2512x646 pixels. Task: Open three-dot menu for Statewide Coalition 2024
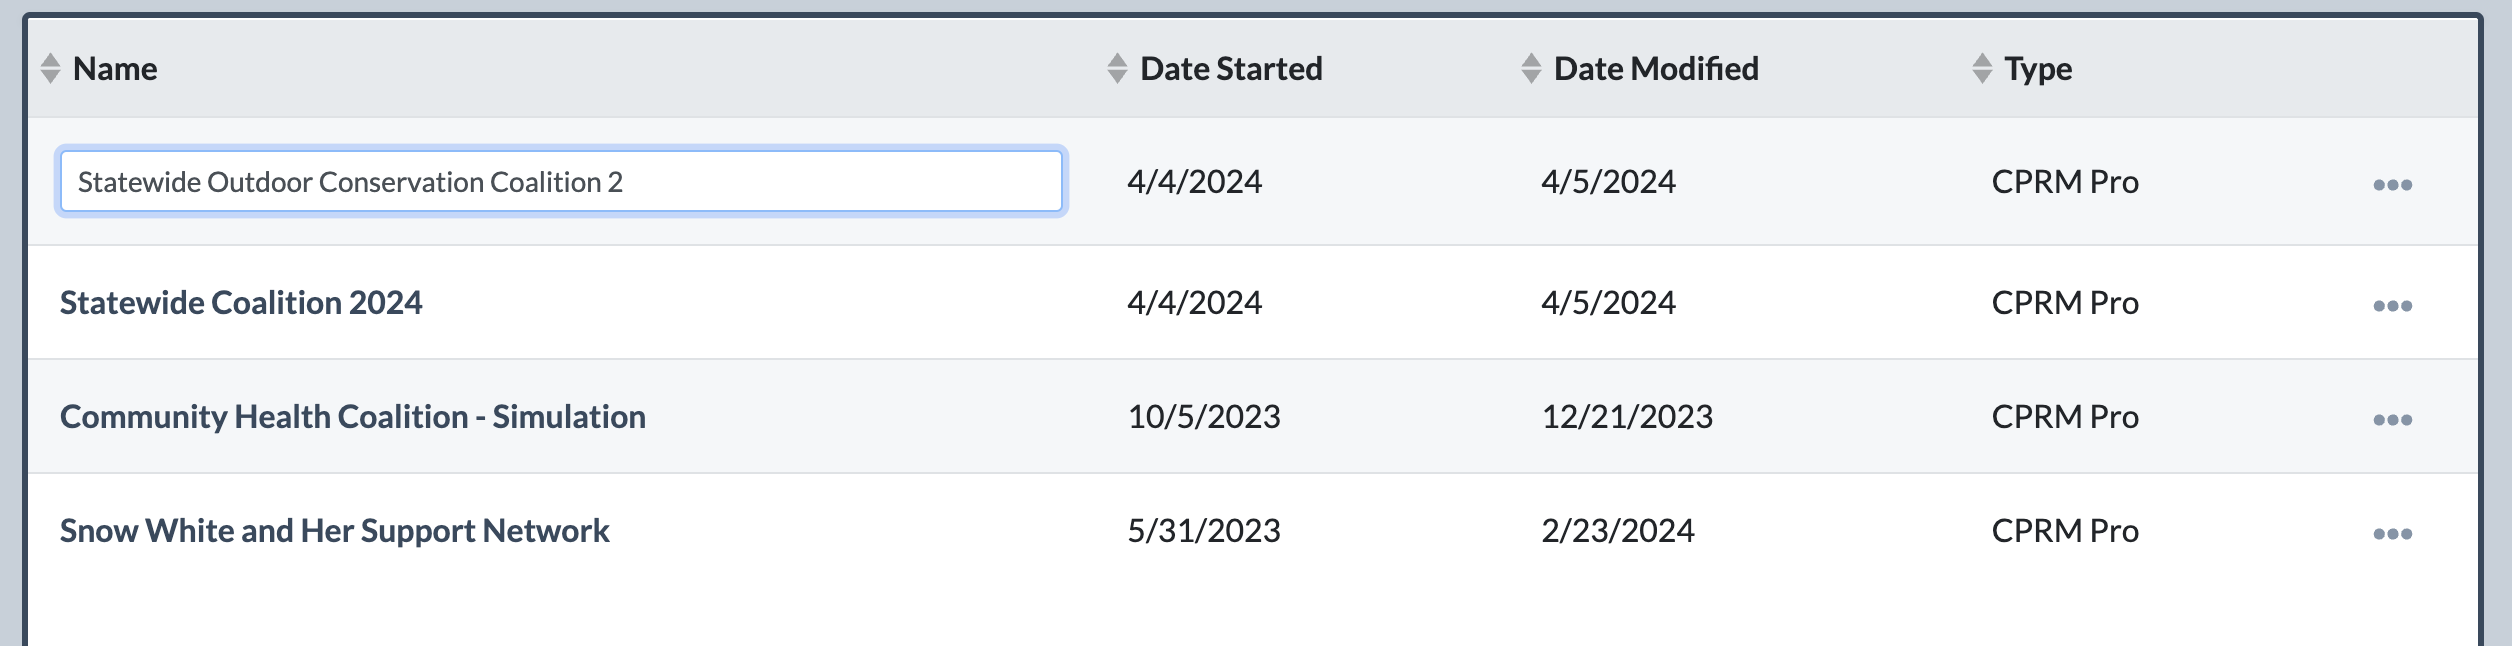coord(2392,306)
